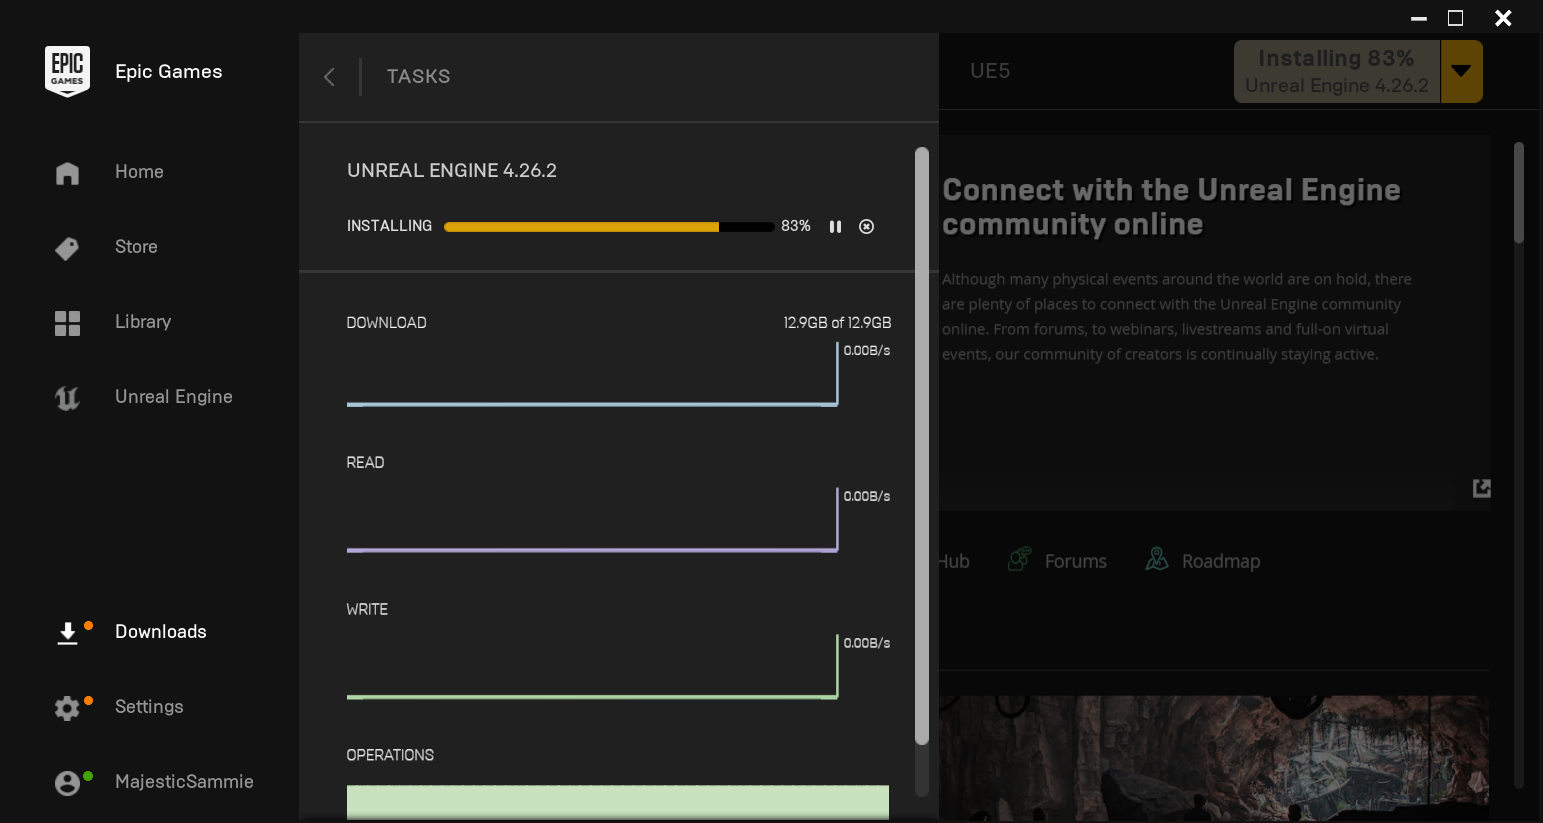Cancel the Unreal Engine 4.26.2 installation
Image resolution: width=1543 pixels, height=823 pixels.
coord(867,227)
